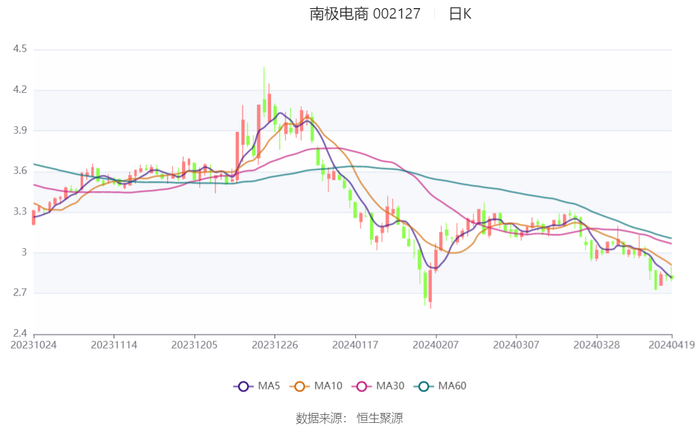Select the final 20240419 date label

(x=671, y=344)
